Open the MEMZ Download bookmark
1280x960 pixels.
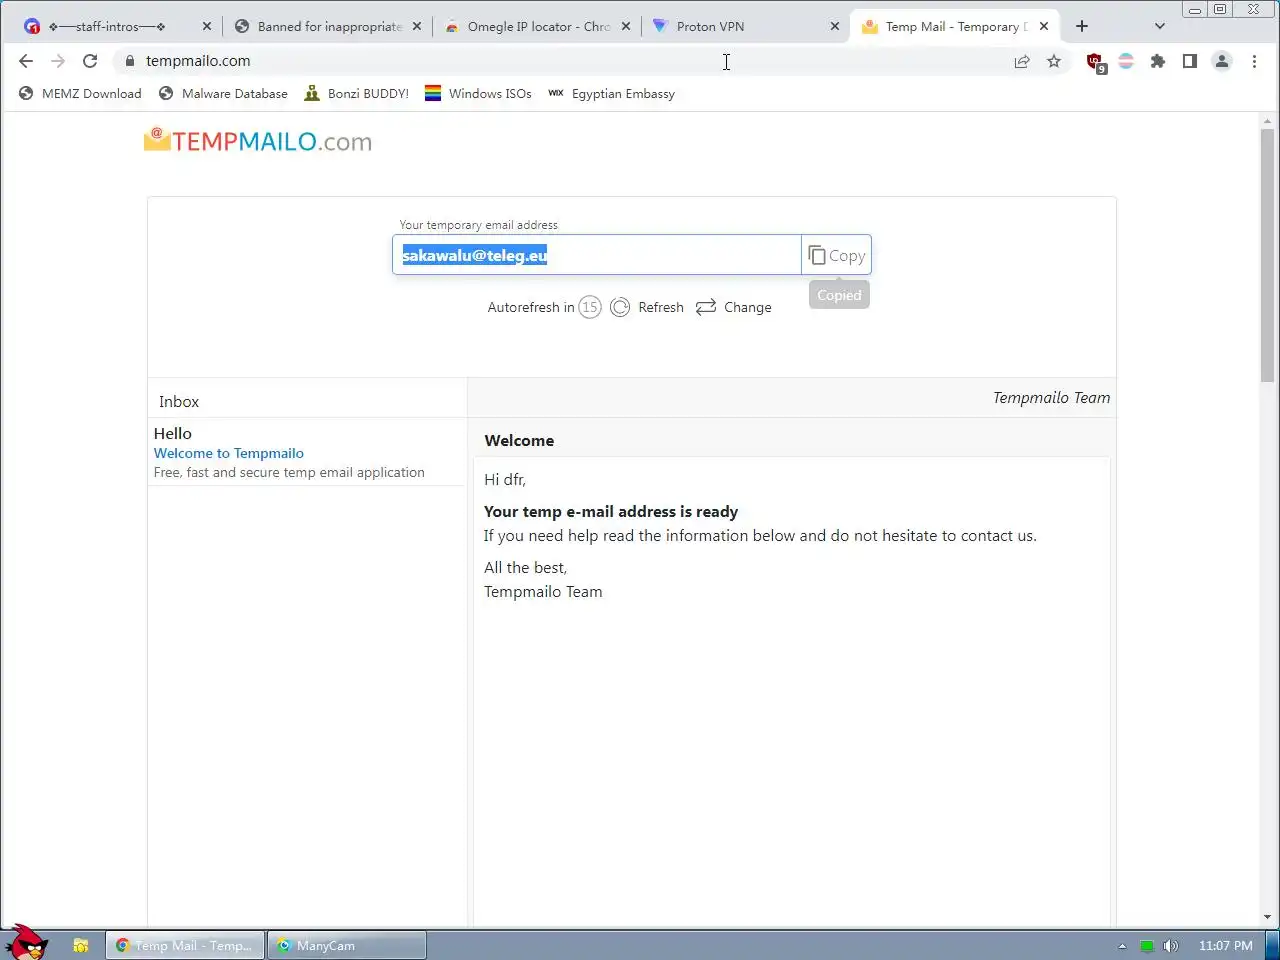point(80,94)
